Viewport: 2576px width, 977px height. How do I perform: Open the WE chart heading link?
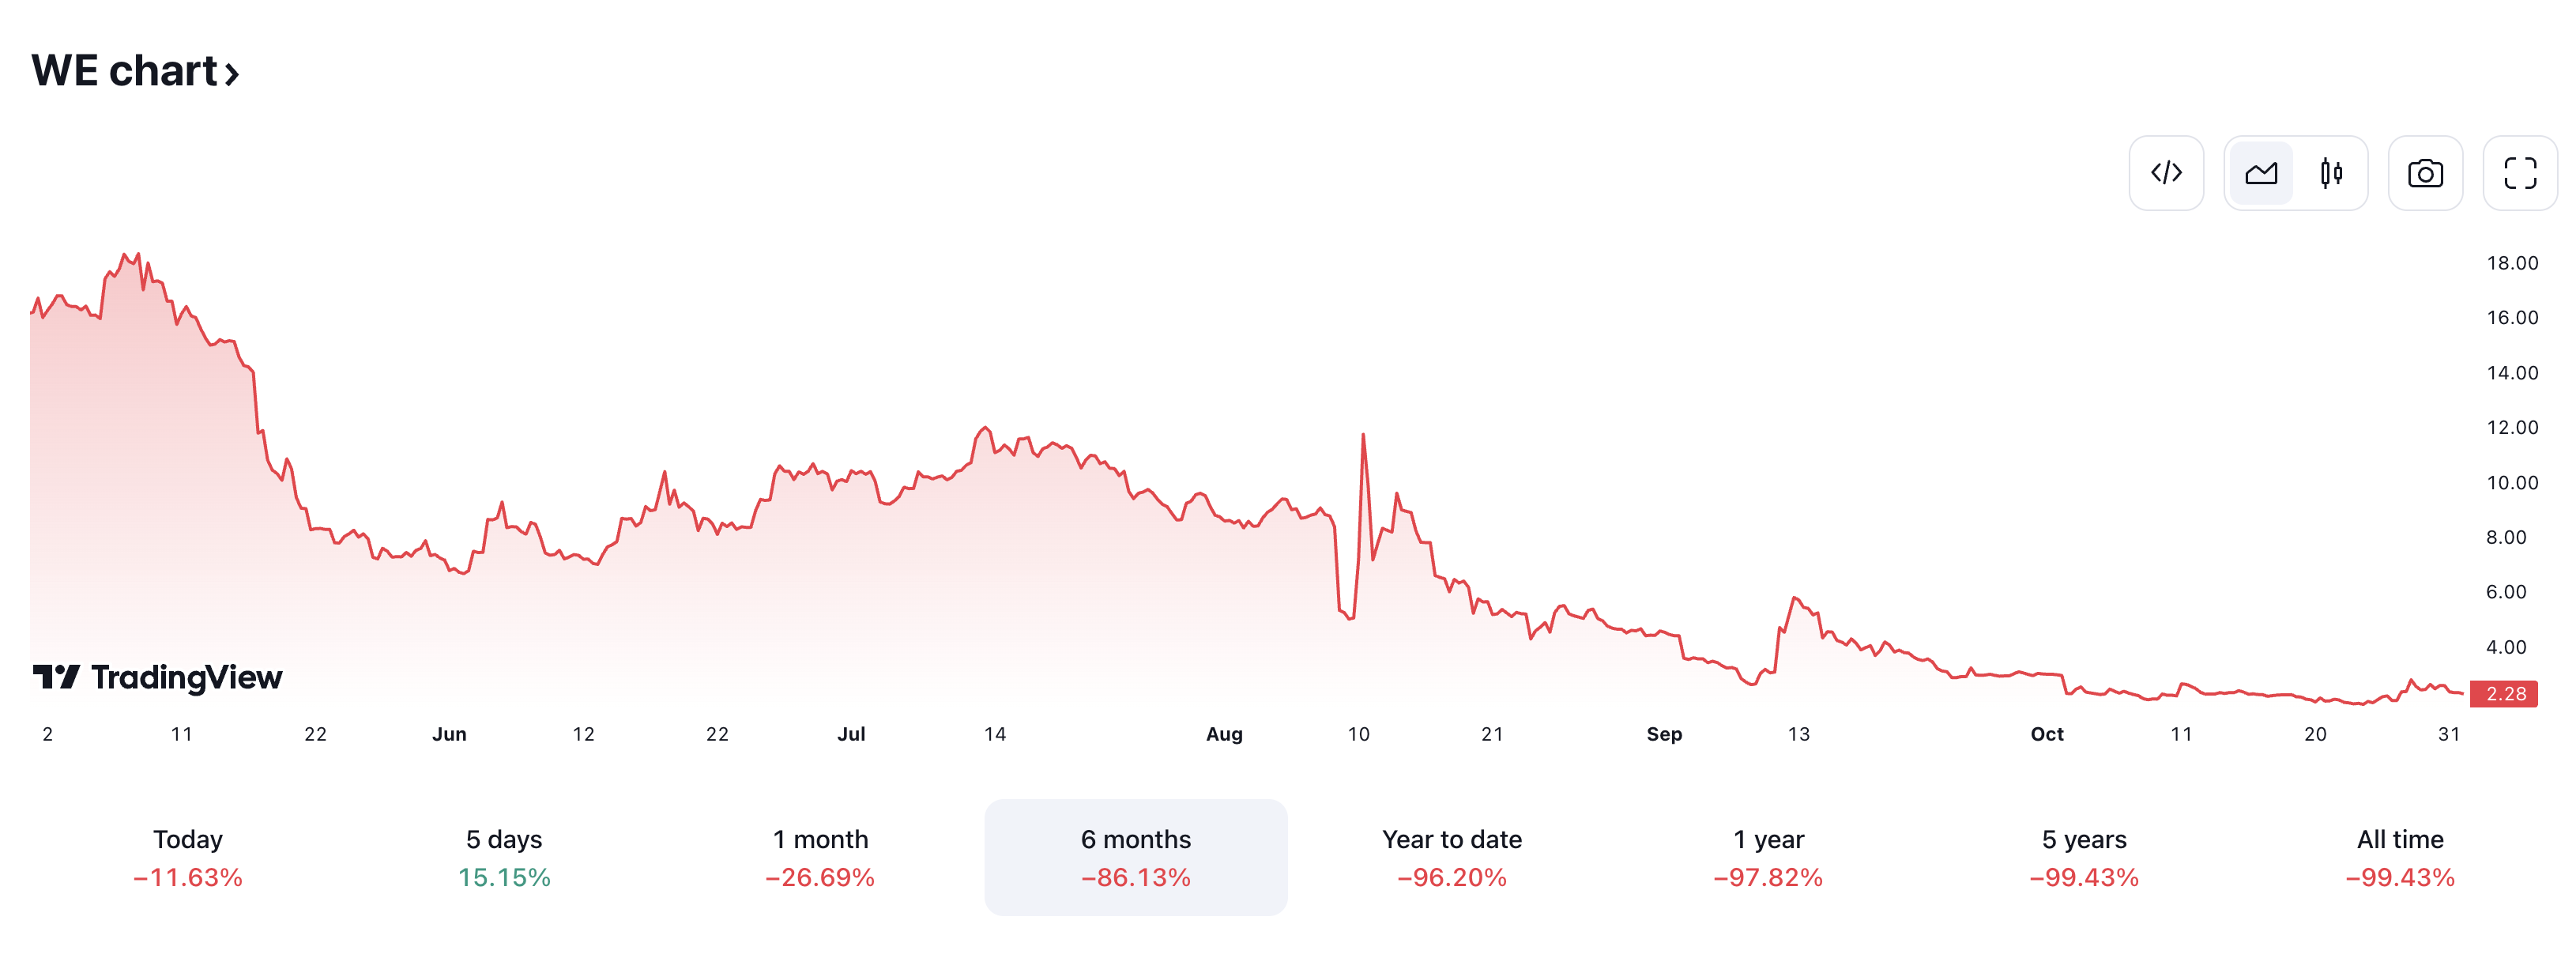point(124,71)
